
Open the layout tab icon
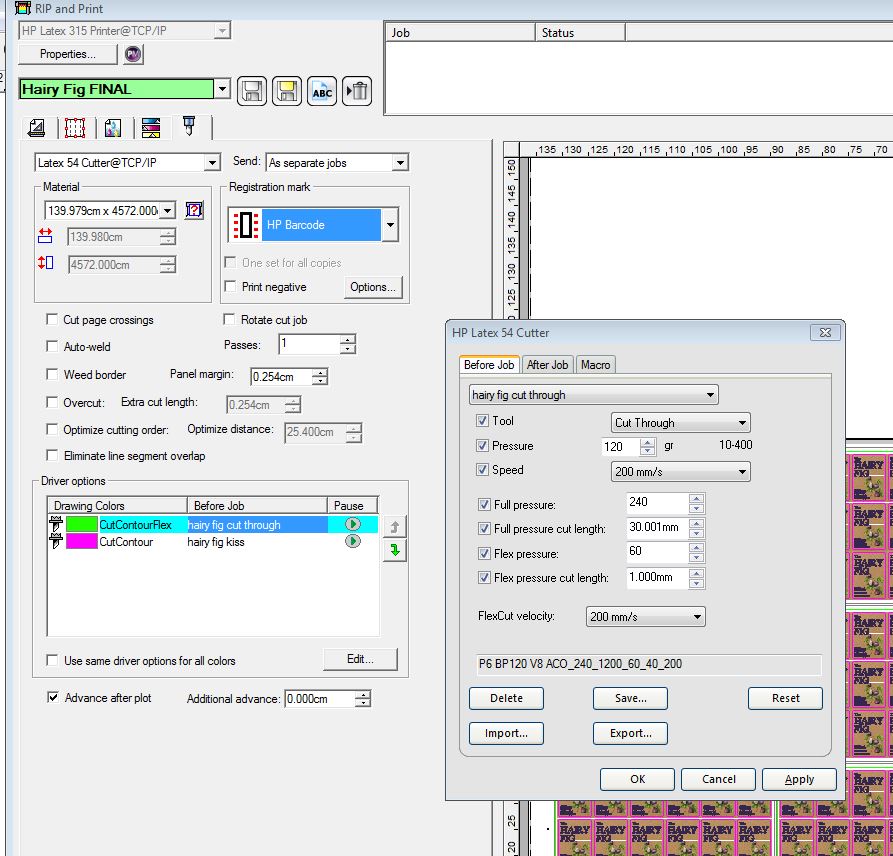pyautogui.click(x=37, y=128)
